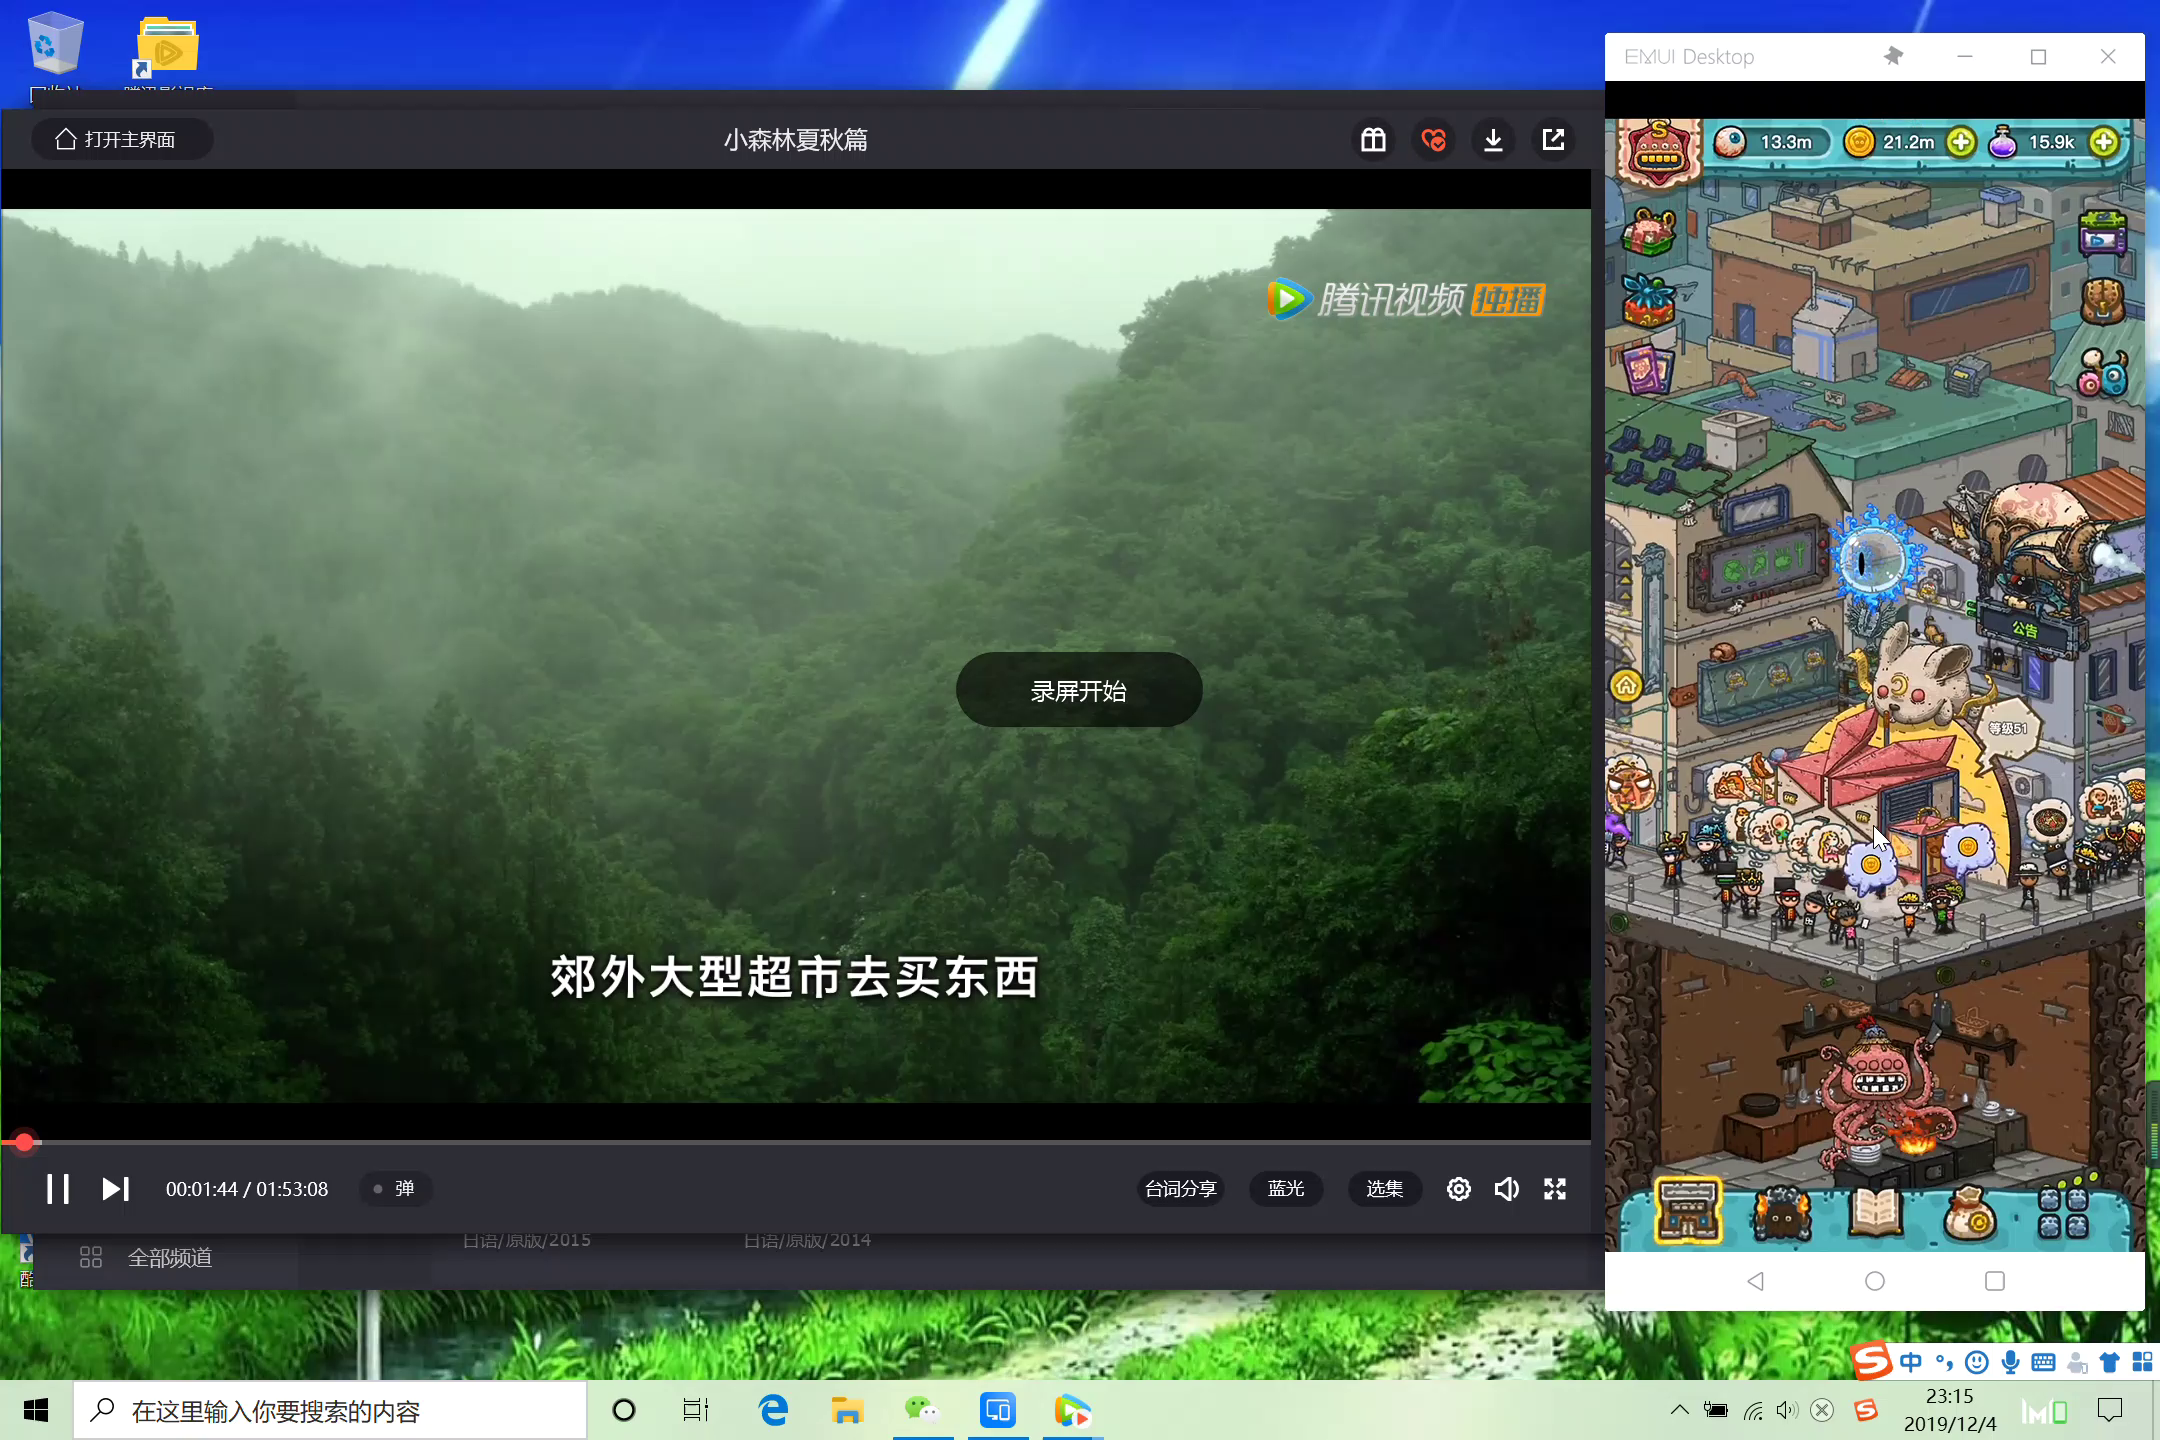Toggle the 弹 danmaku switch
The height and width of the screenshot is (1440, 2160).
[395, 1189]
